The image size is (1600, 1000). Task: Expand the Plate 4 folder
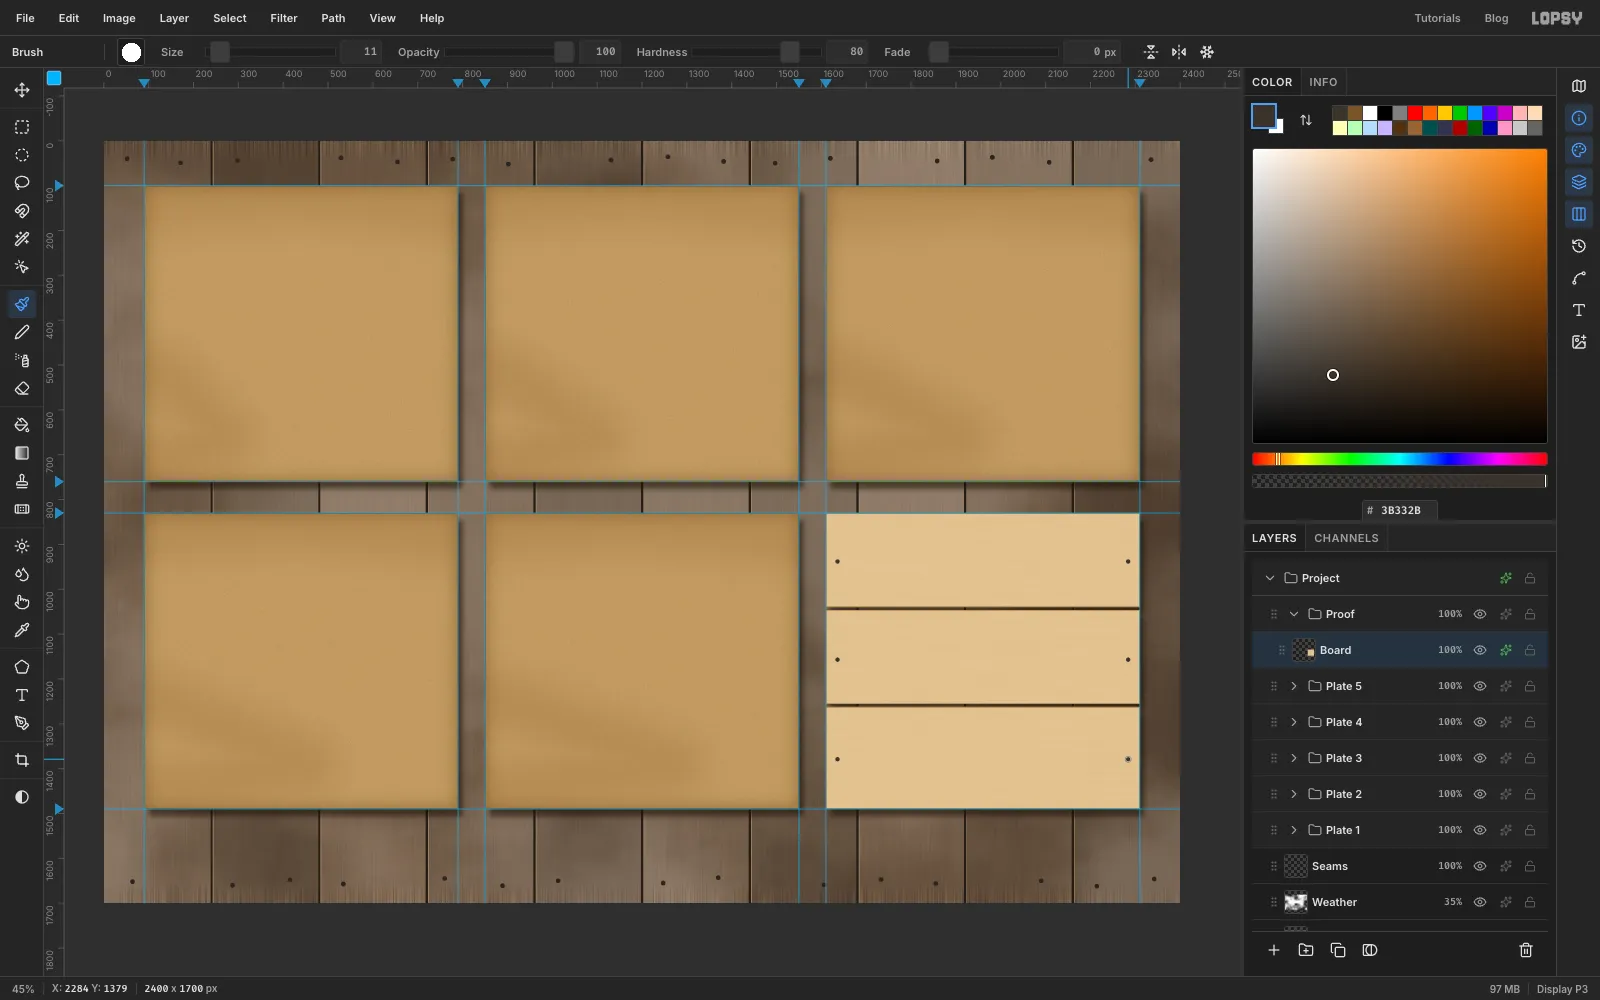click(1294, 722)
